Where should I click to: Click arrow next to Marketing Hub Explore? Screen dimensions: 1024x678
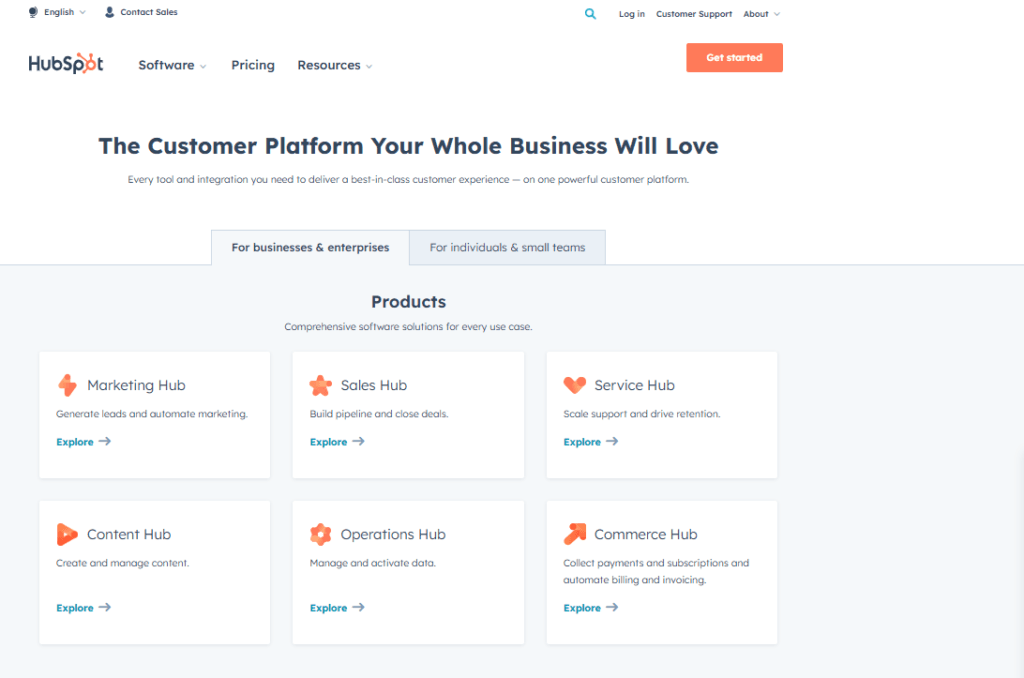pos(104,442)
